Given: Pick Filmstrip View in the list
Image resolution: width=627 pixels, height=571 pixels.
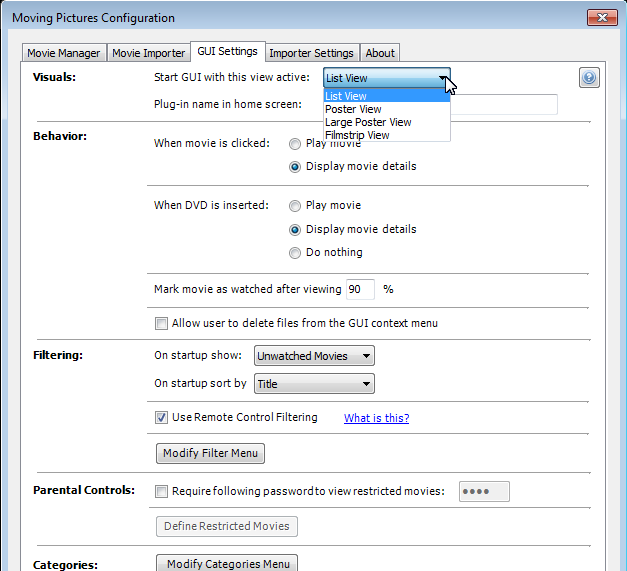Looking at the screenshot, I should coord(357,135).
